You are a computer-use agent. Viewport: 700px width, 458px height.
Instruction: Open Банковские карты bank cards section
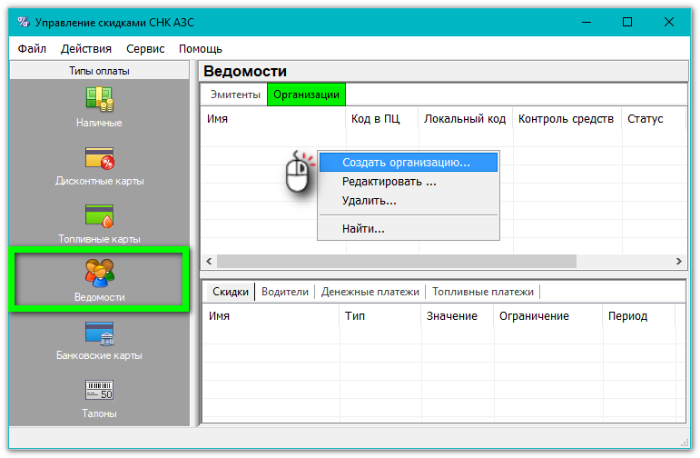click(99, 333)
